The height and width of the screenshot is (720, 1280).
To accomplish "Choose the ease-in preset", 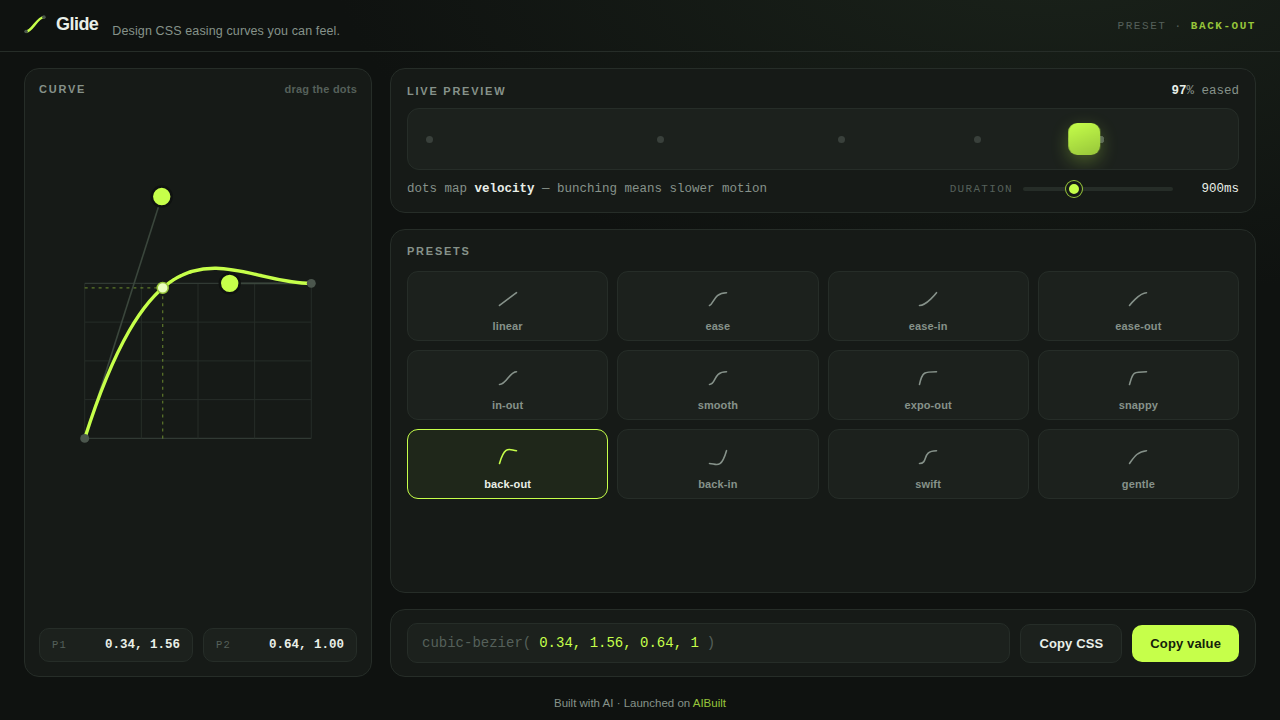I will coord(928,306).
